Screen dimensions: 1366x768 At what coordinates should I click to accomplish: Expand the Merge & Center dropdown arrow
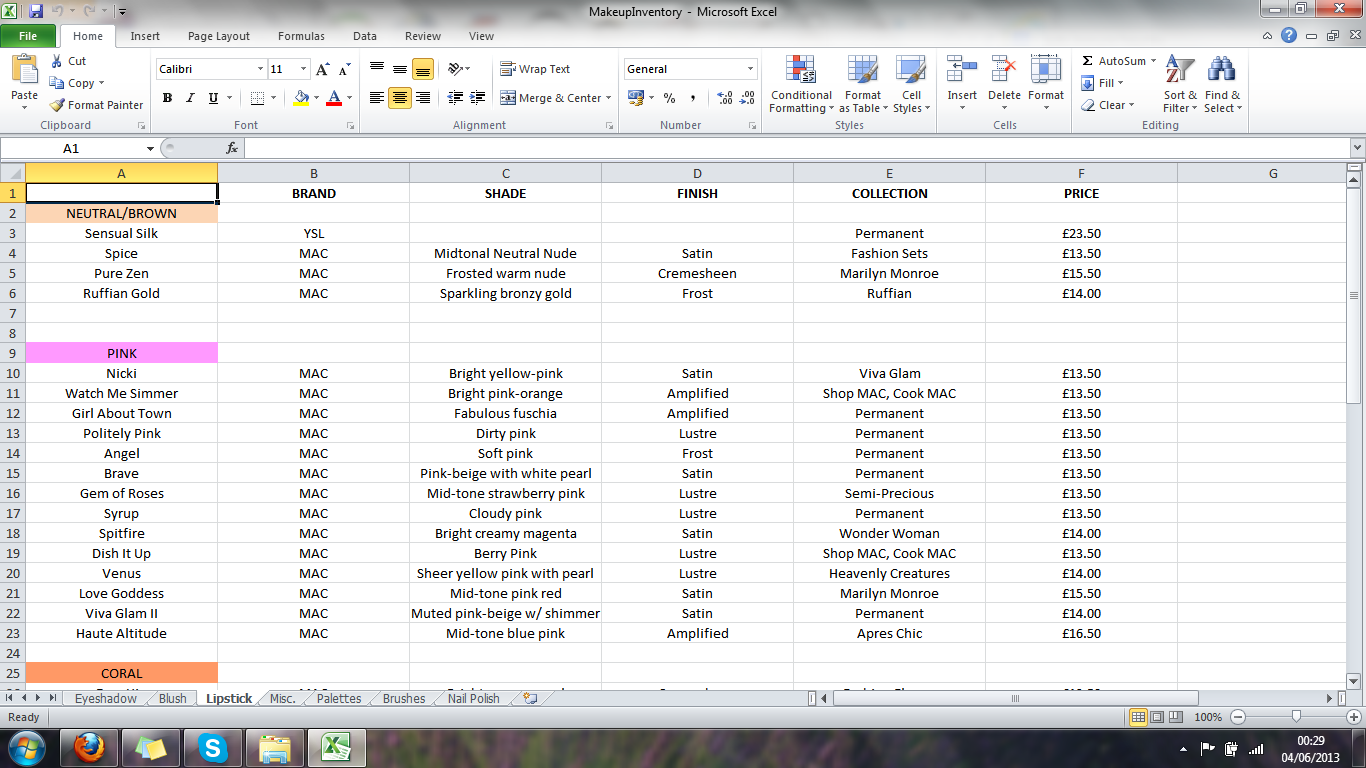click(x=610, y=98)
